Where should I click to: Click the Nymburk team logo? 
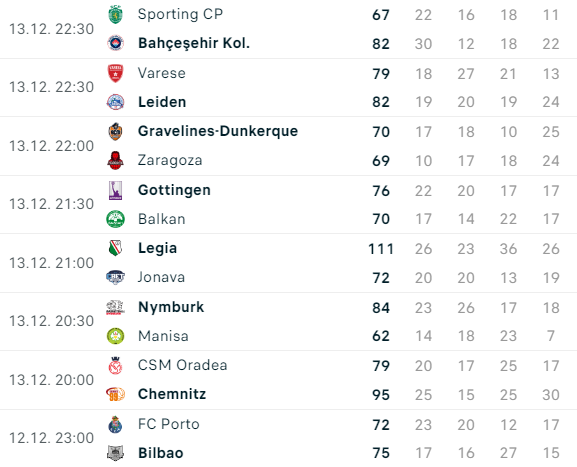point(115,307)
